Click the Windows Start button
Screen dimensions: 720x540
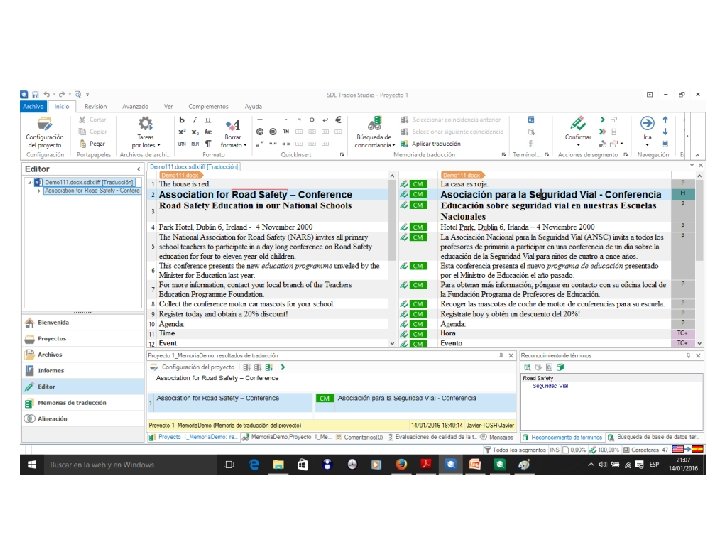32,465
